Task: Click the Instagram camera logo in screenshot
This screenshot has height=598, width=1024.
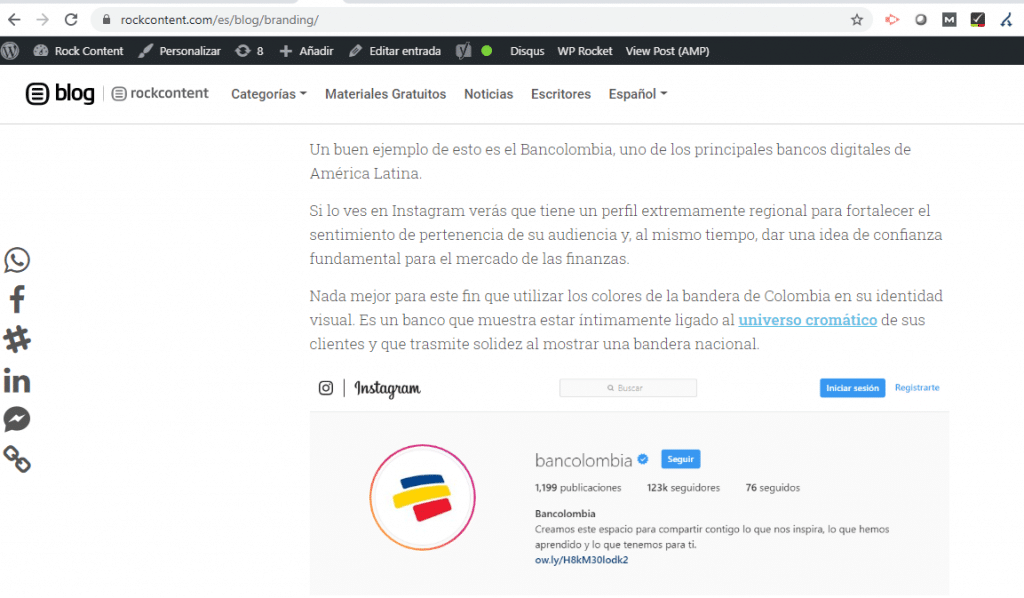Action: coord(326,388)
